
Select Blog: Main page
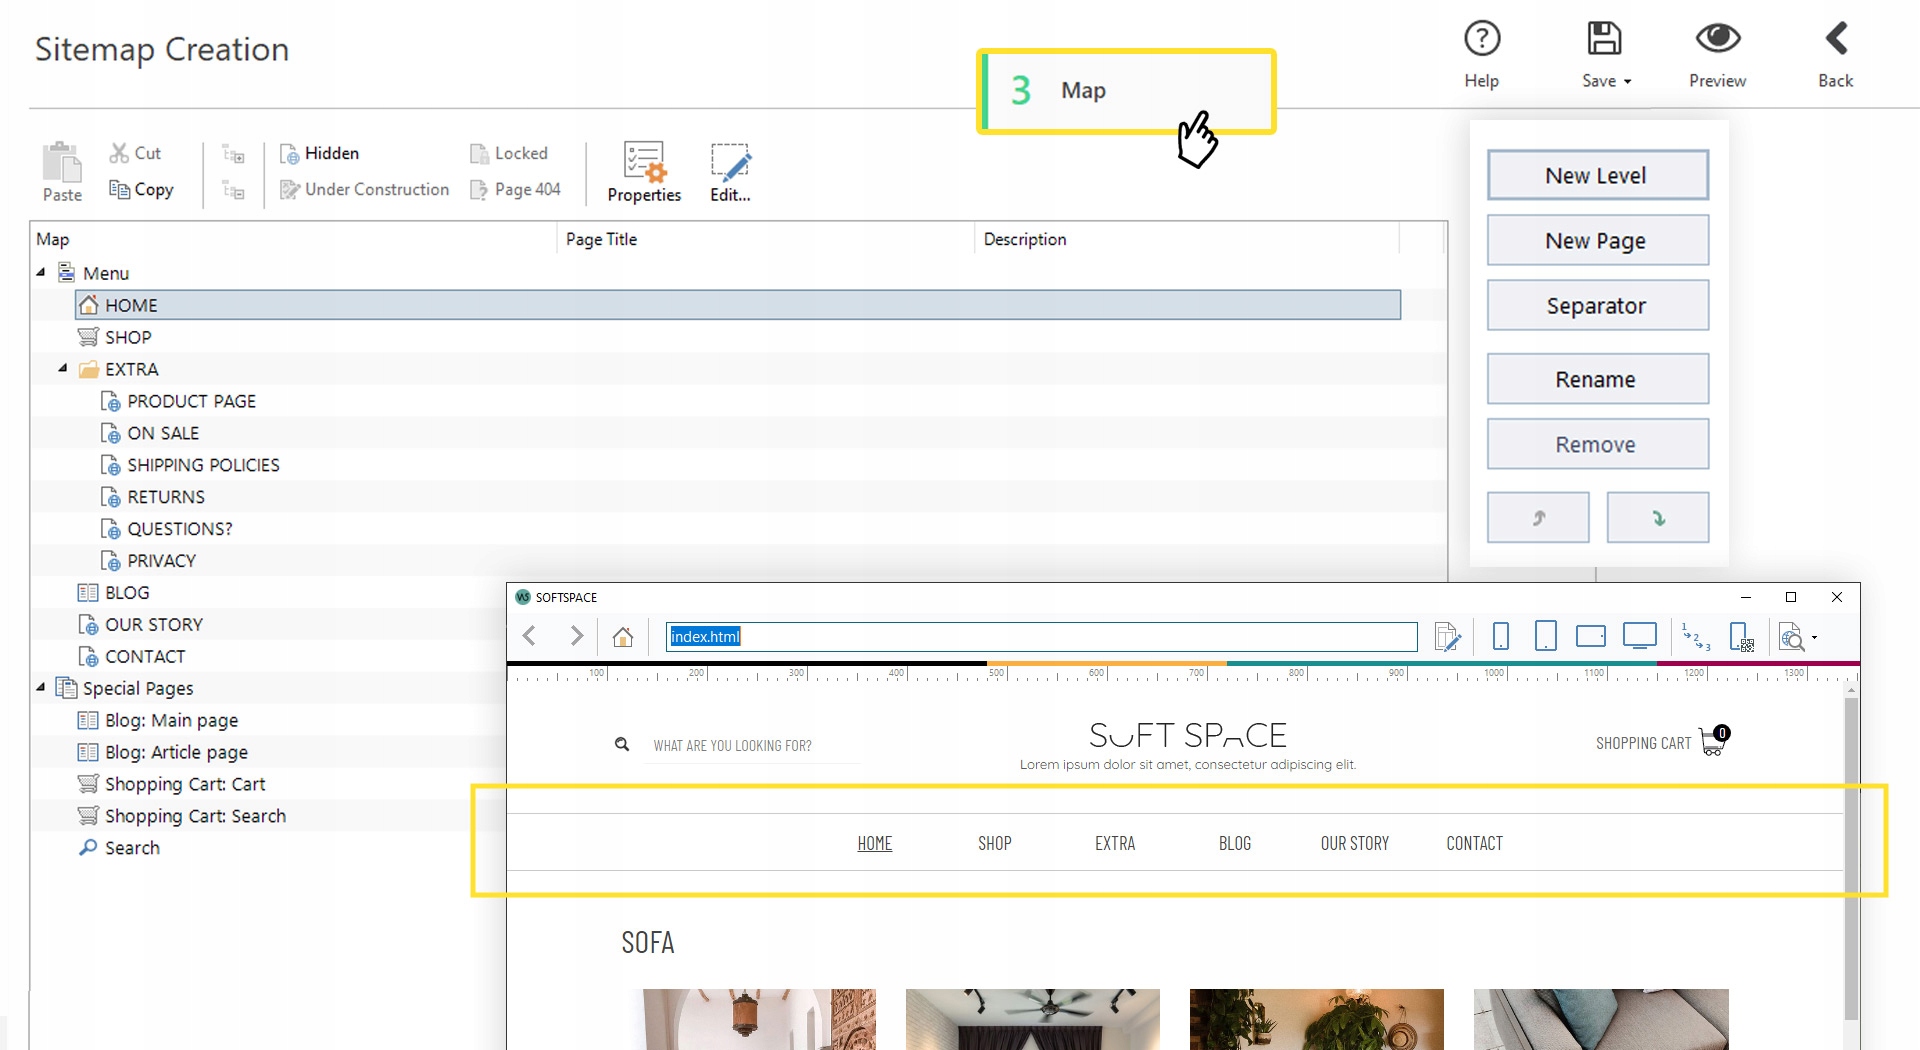click(x=158, y=720)
